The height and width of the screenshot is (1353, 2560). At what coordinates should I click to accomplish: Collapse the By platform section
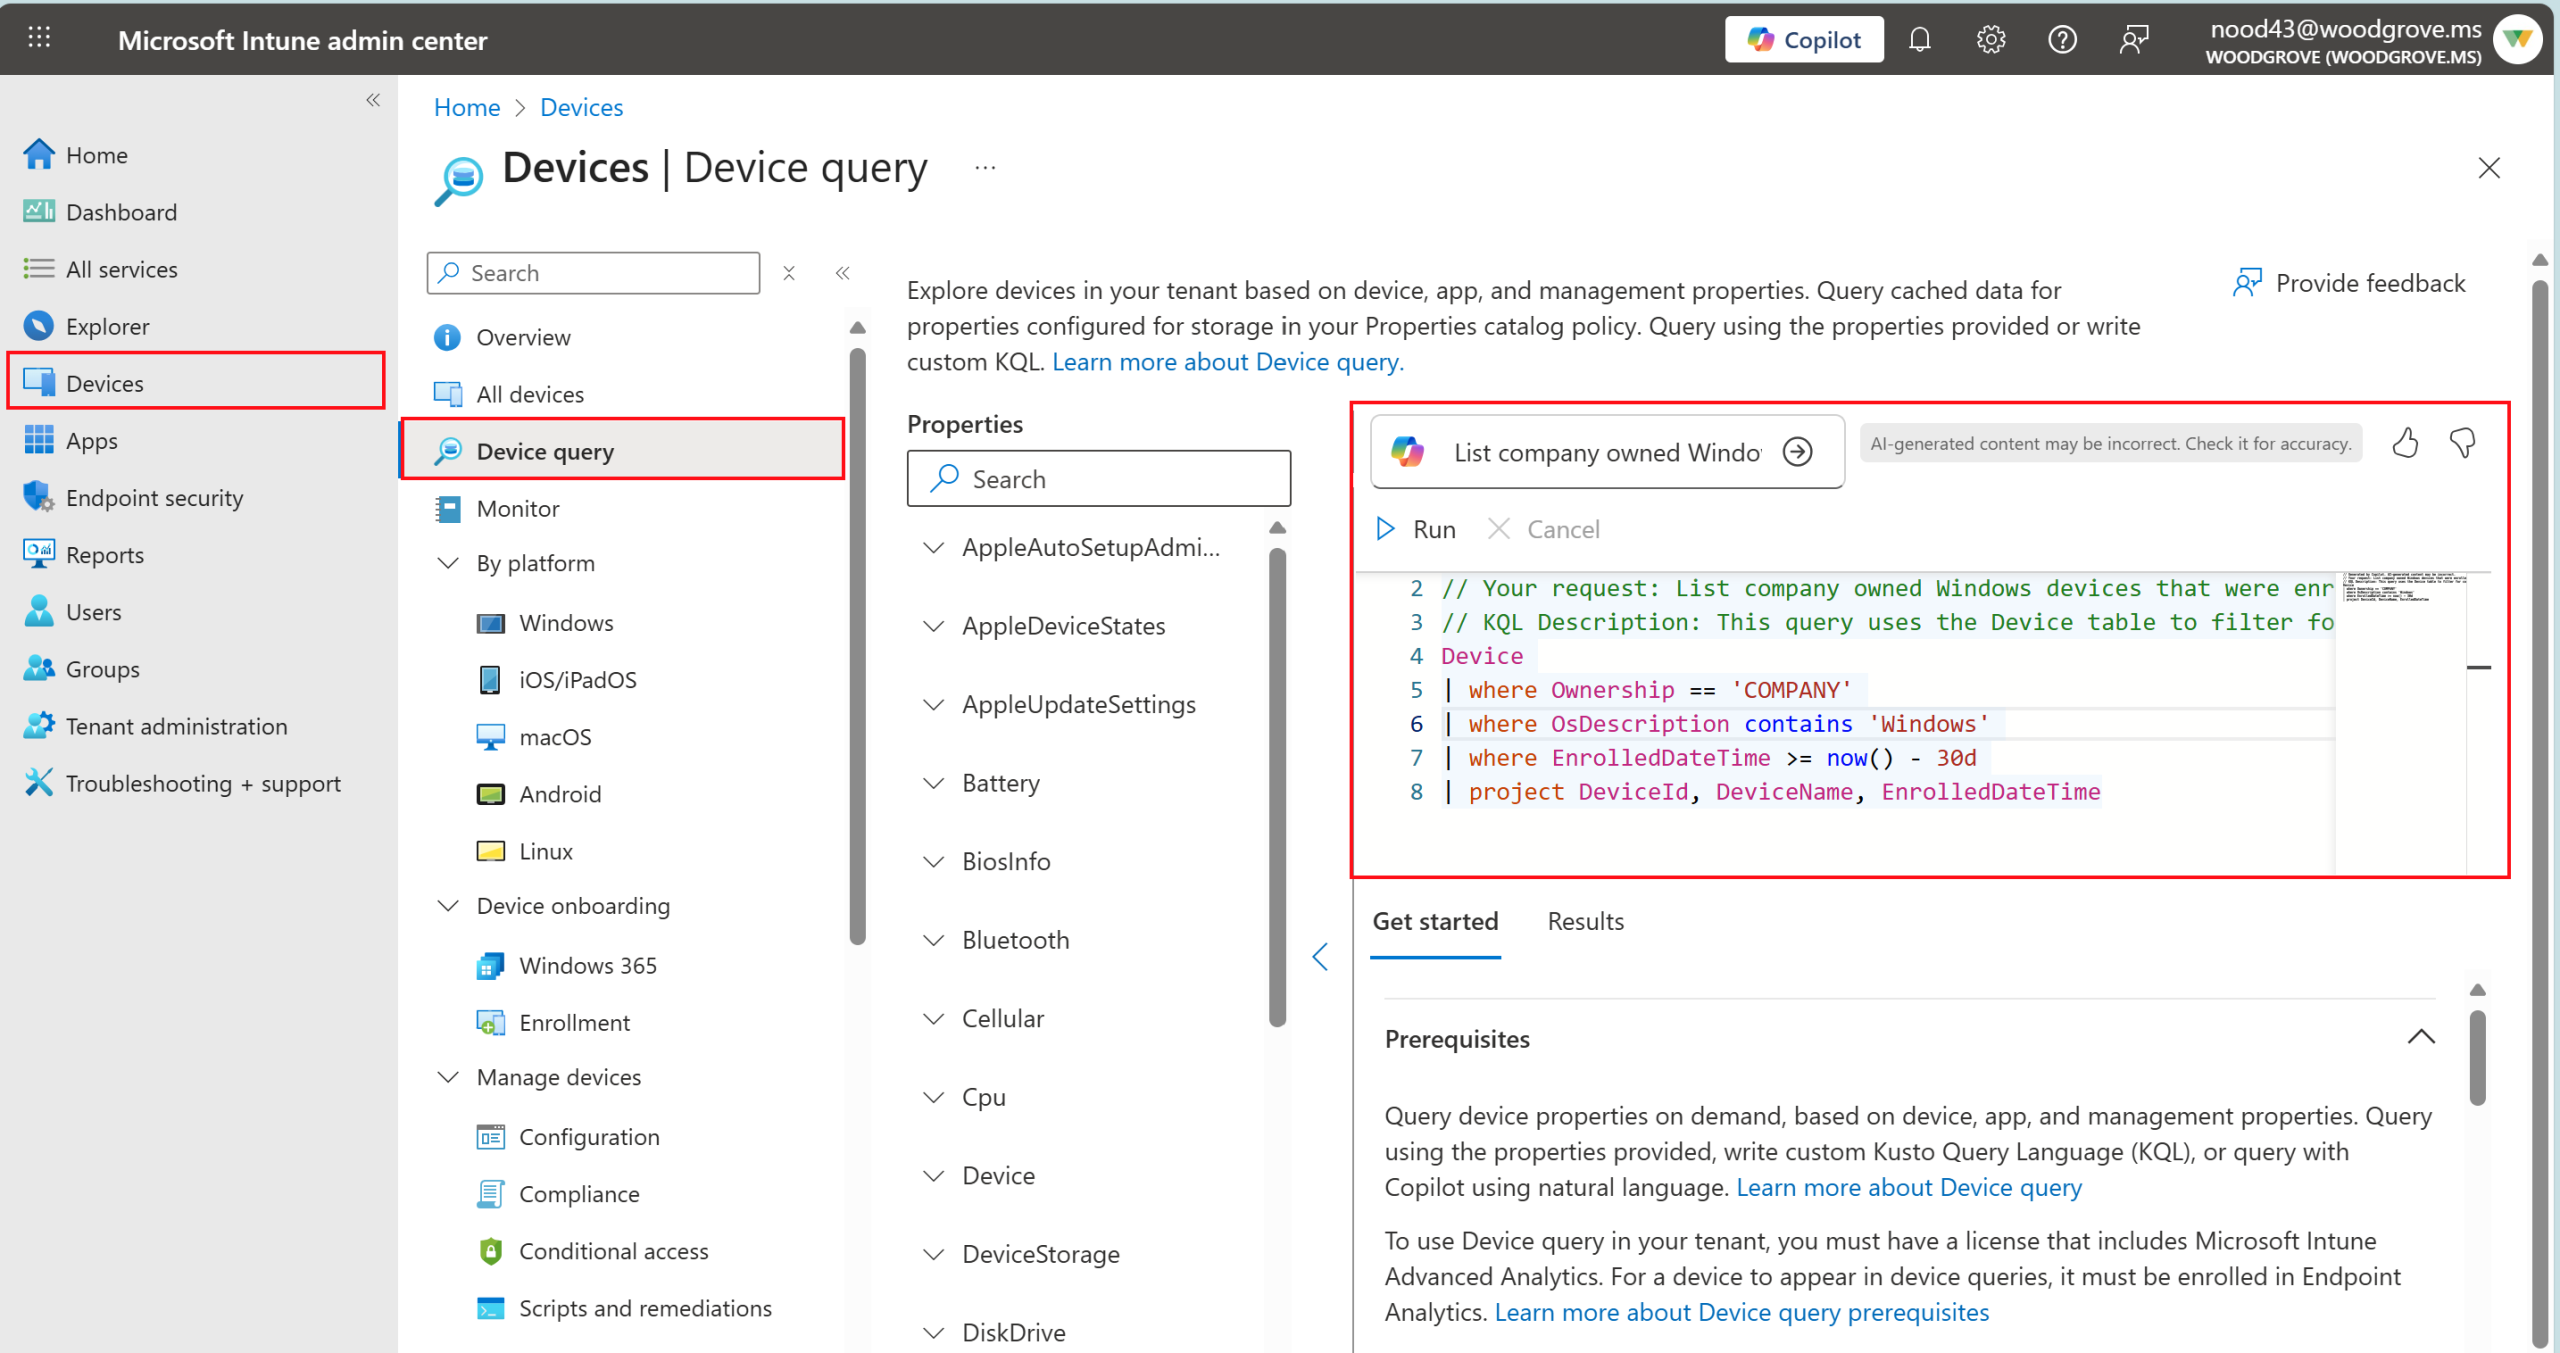pos(448,563)
